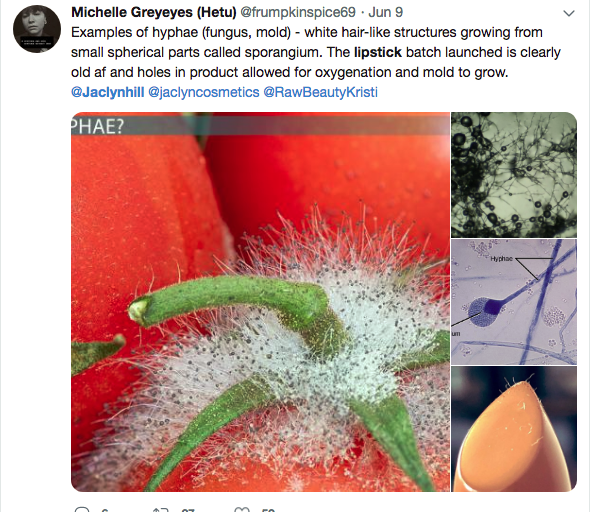Click the retweet count number
Screen dimensions: 590x512
tap(188, 510)
